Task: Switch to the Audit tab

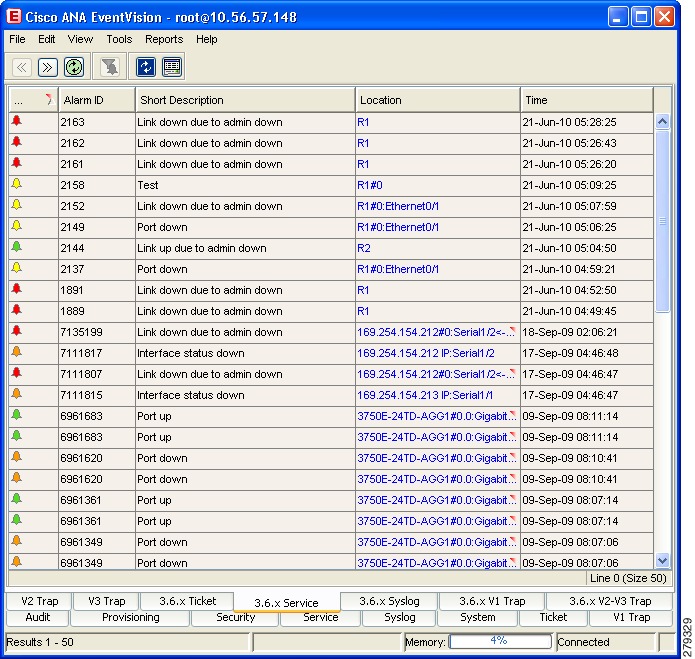Action: [38, 617]
